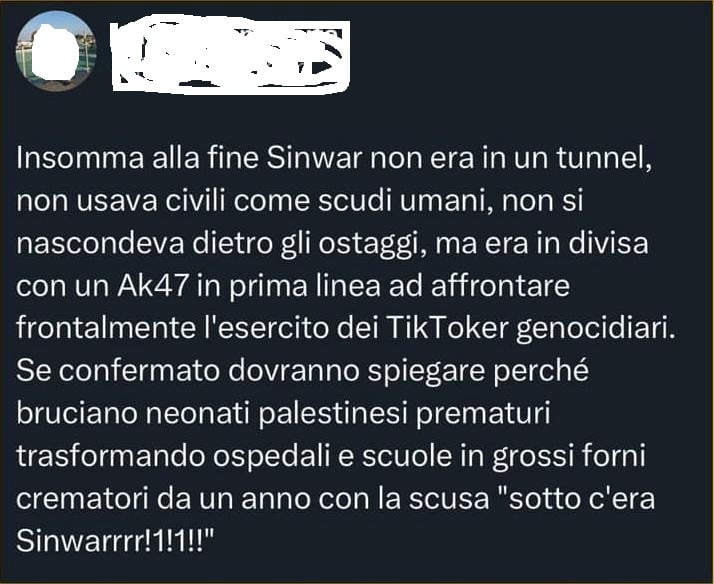The image size is (714, 584).
Task: Click the word "frontalmente"
Action: point(106,328)
